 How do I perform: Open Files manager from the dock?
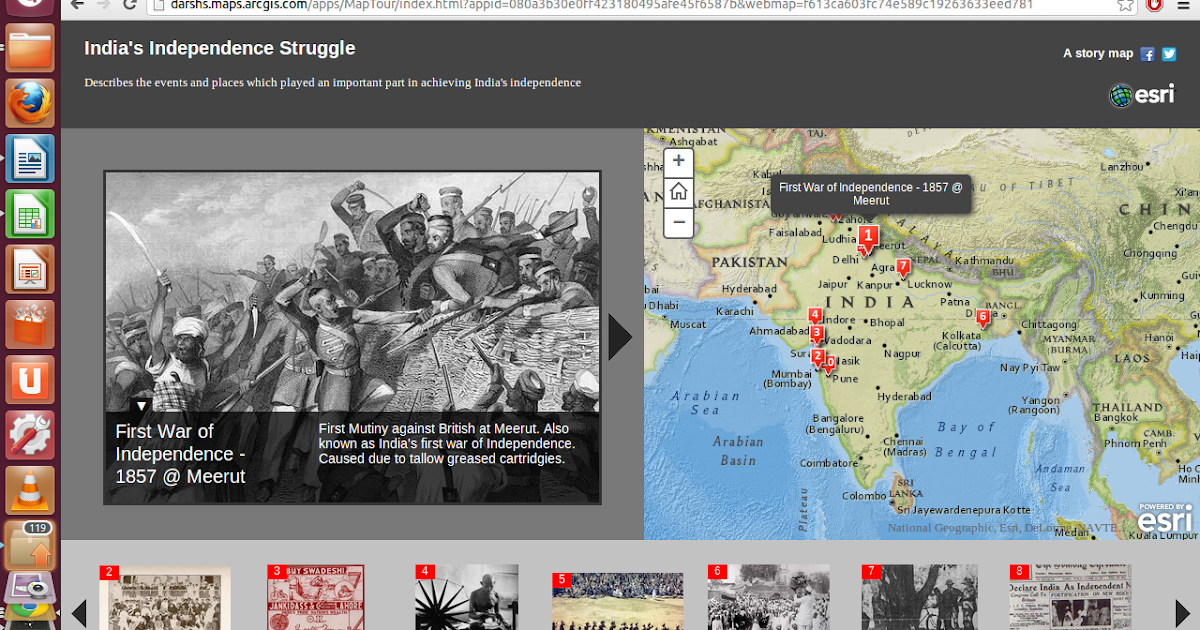30,48
